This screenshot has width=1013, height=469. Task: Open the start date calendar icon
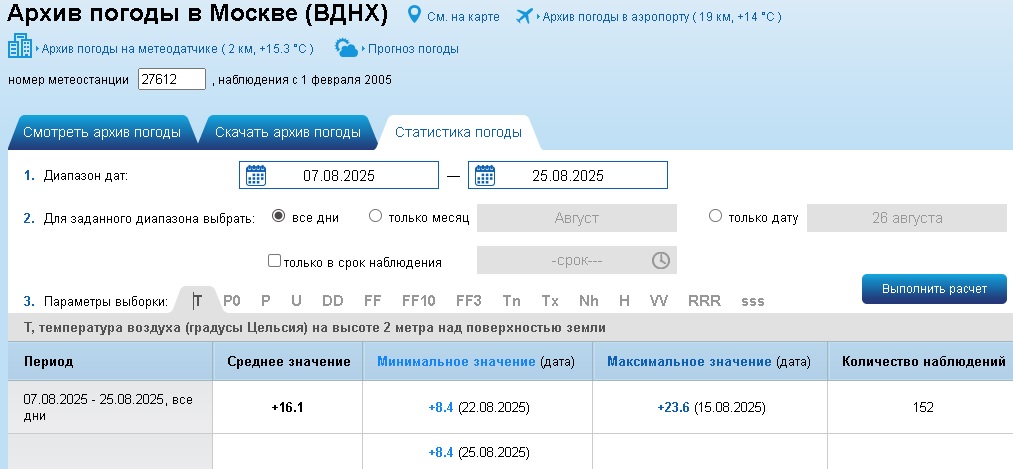[x=256, y=175]
